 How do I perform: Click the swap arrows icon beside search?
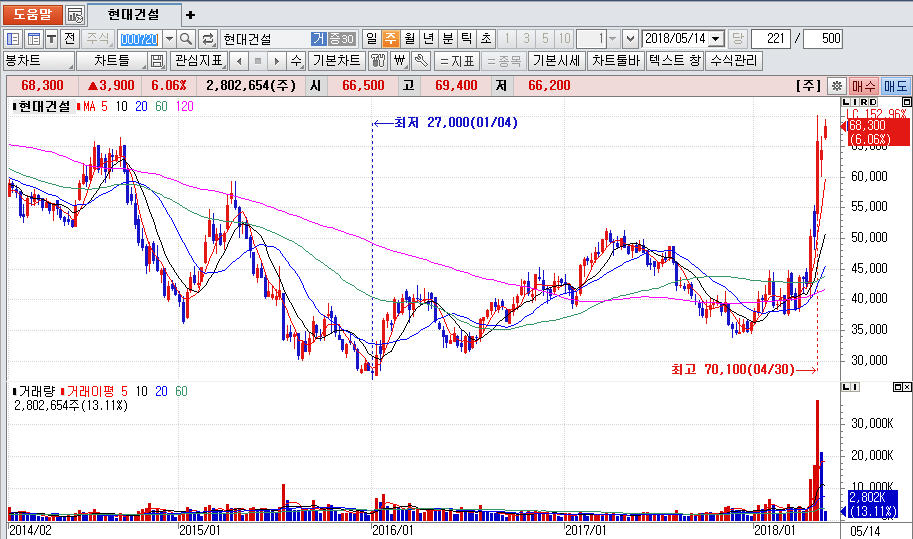click(x=208, y=39)
